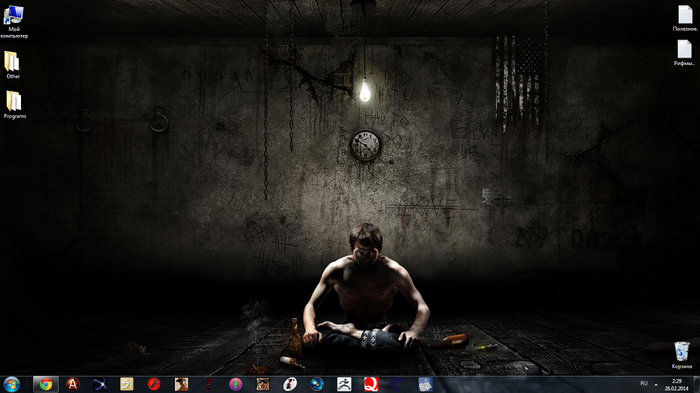Launch the blue notepad taskbar icon

tap(425, 384)
